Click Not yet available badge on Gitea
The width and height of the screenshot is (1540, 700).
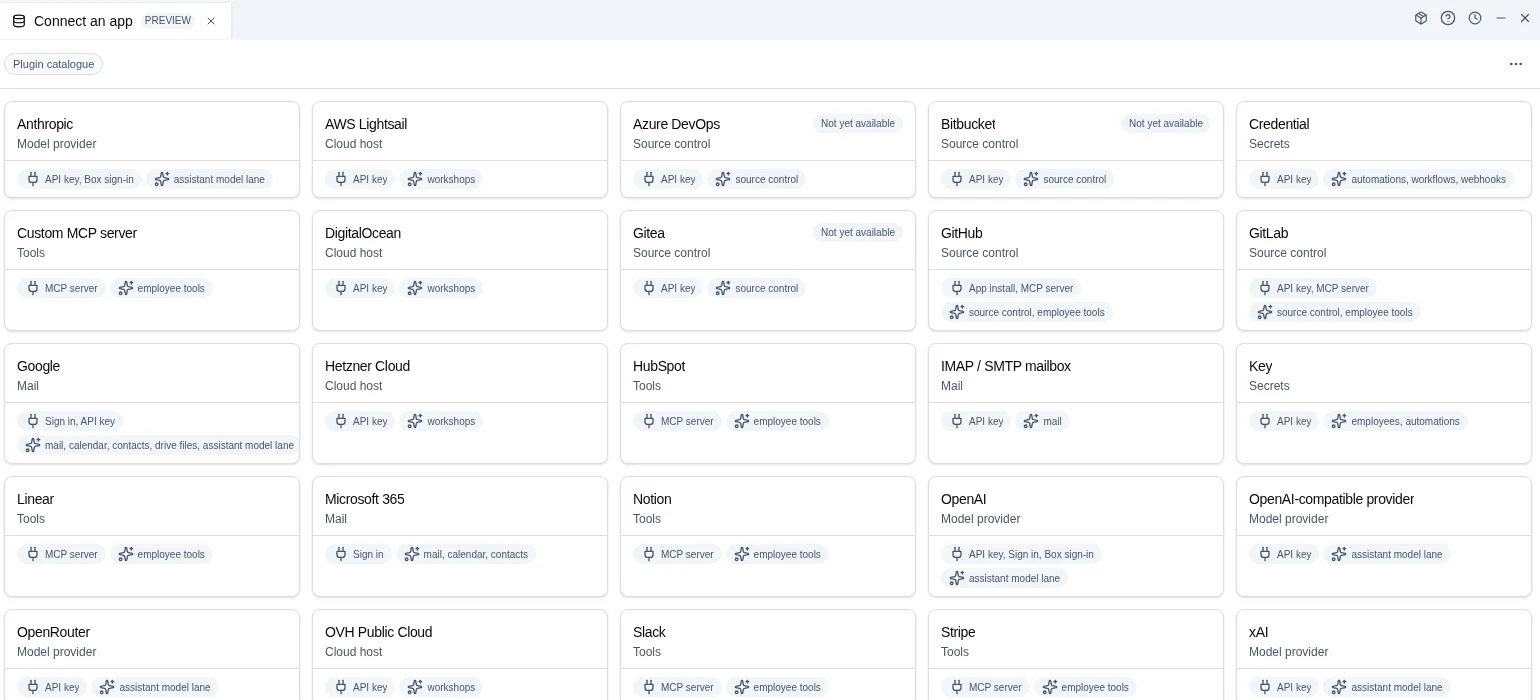(x=858, y=232)
